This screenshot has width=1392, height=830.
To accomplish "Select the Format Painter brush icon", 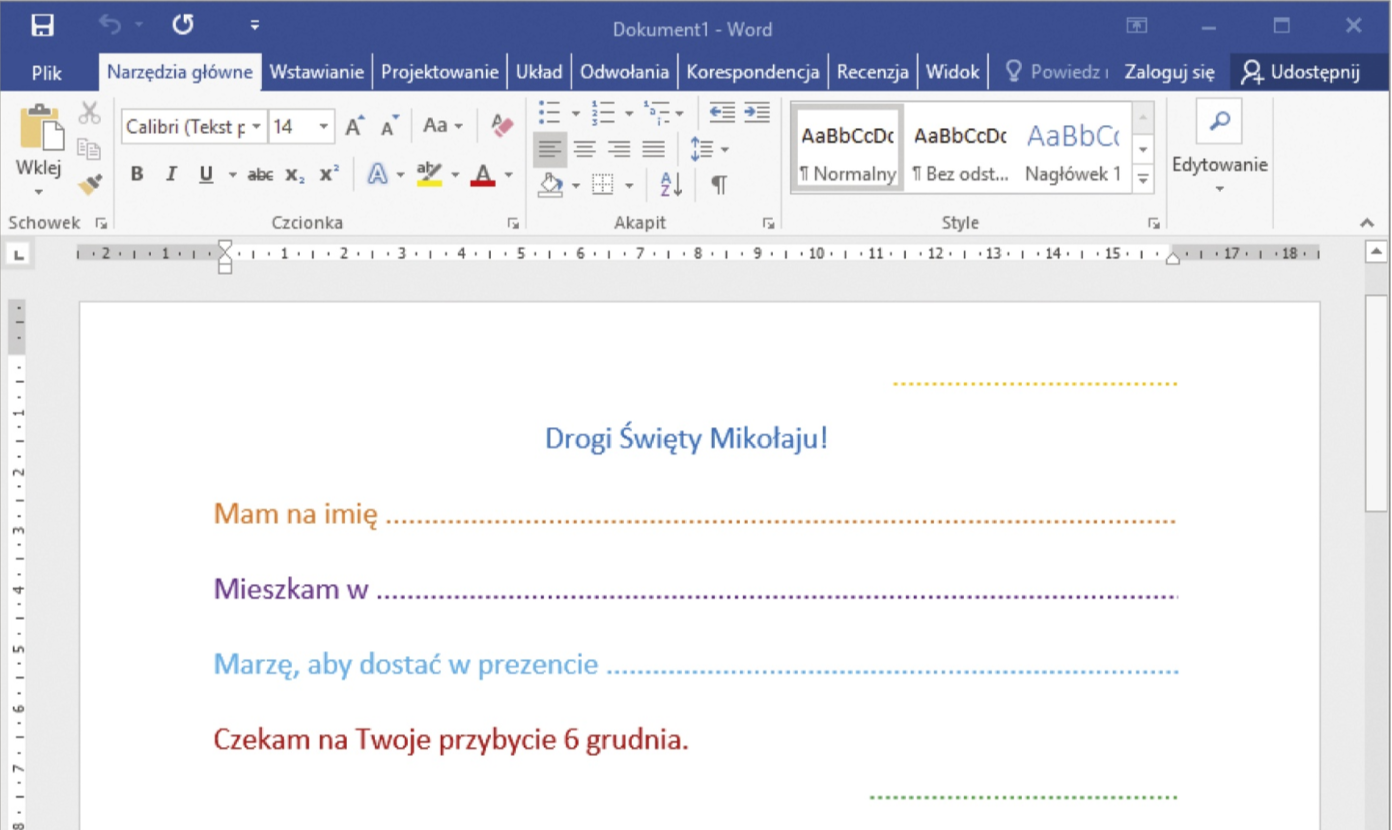I will pyautogui.click(x=90, y=183).
